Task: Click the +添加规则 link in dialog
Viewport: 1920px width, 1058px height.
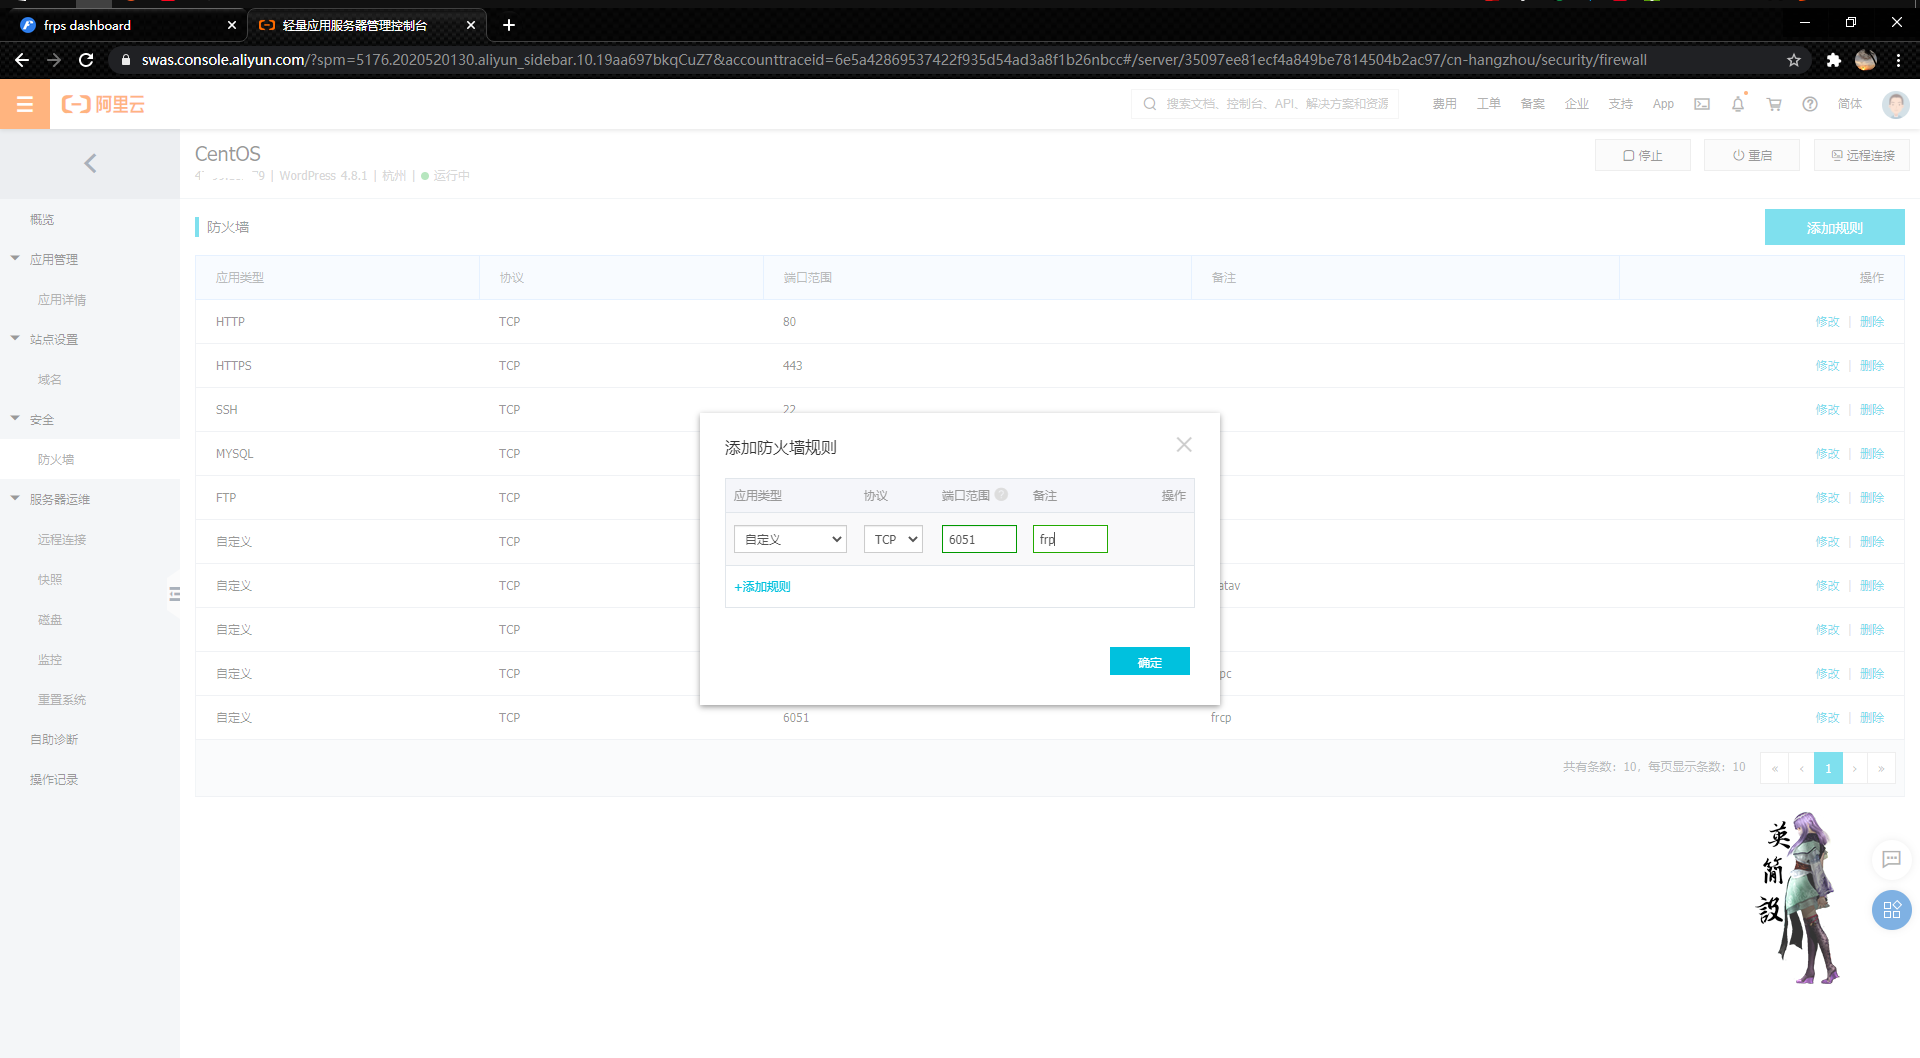Action: tap(762, 587)
